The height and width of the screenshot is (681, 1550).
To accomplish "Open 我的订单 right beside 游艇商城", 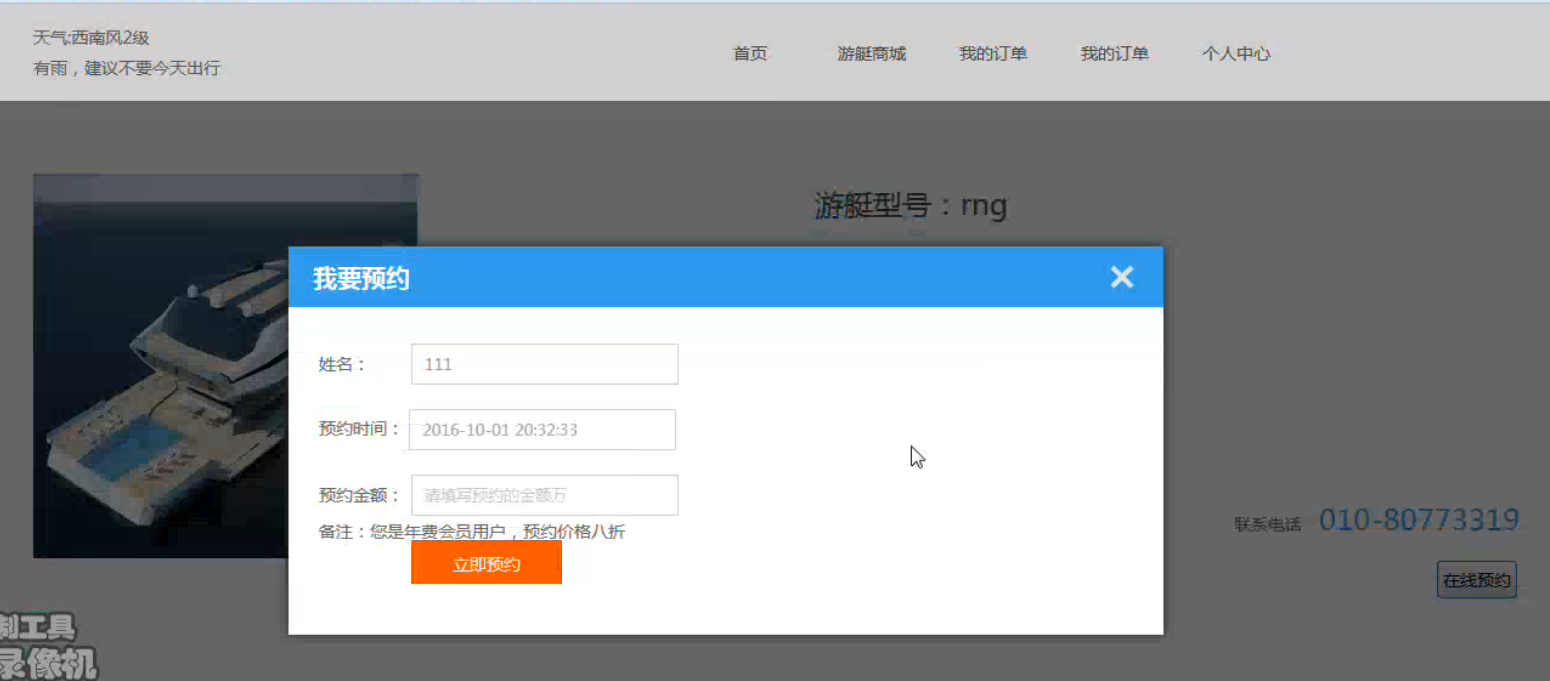I will pos(993,54).
